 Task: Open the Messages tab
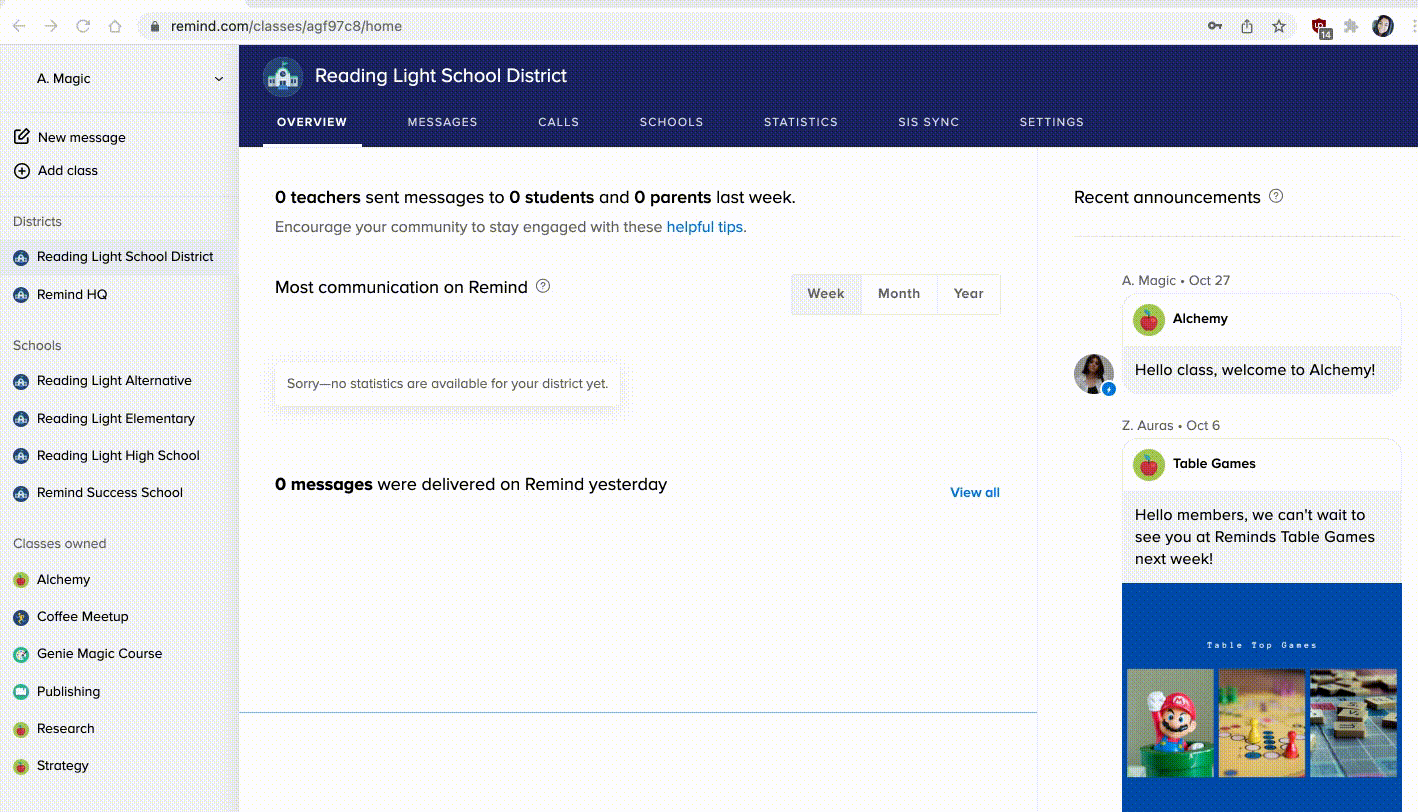tap(442, 122)
